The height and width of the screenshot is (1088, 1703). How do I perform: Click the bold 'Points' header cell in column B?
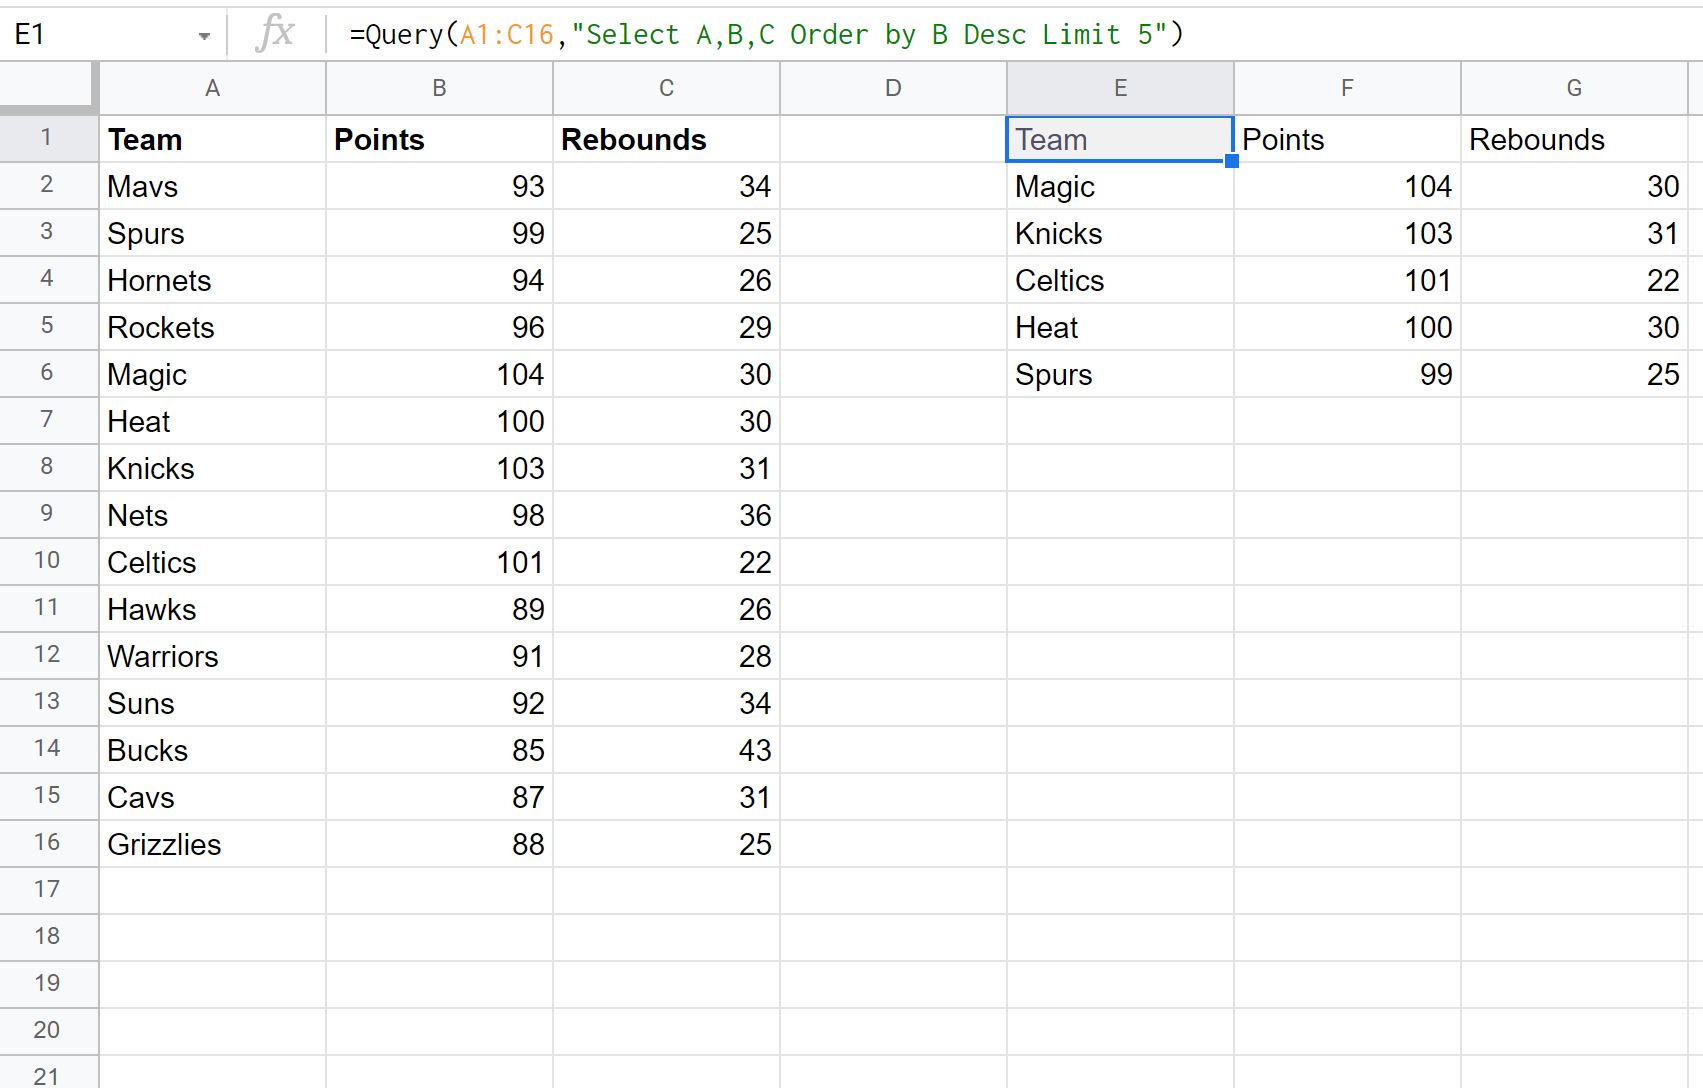(440, 139)
